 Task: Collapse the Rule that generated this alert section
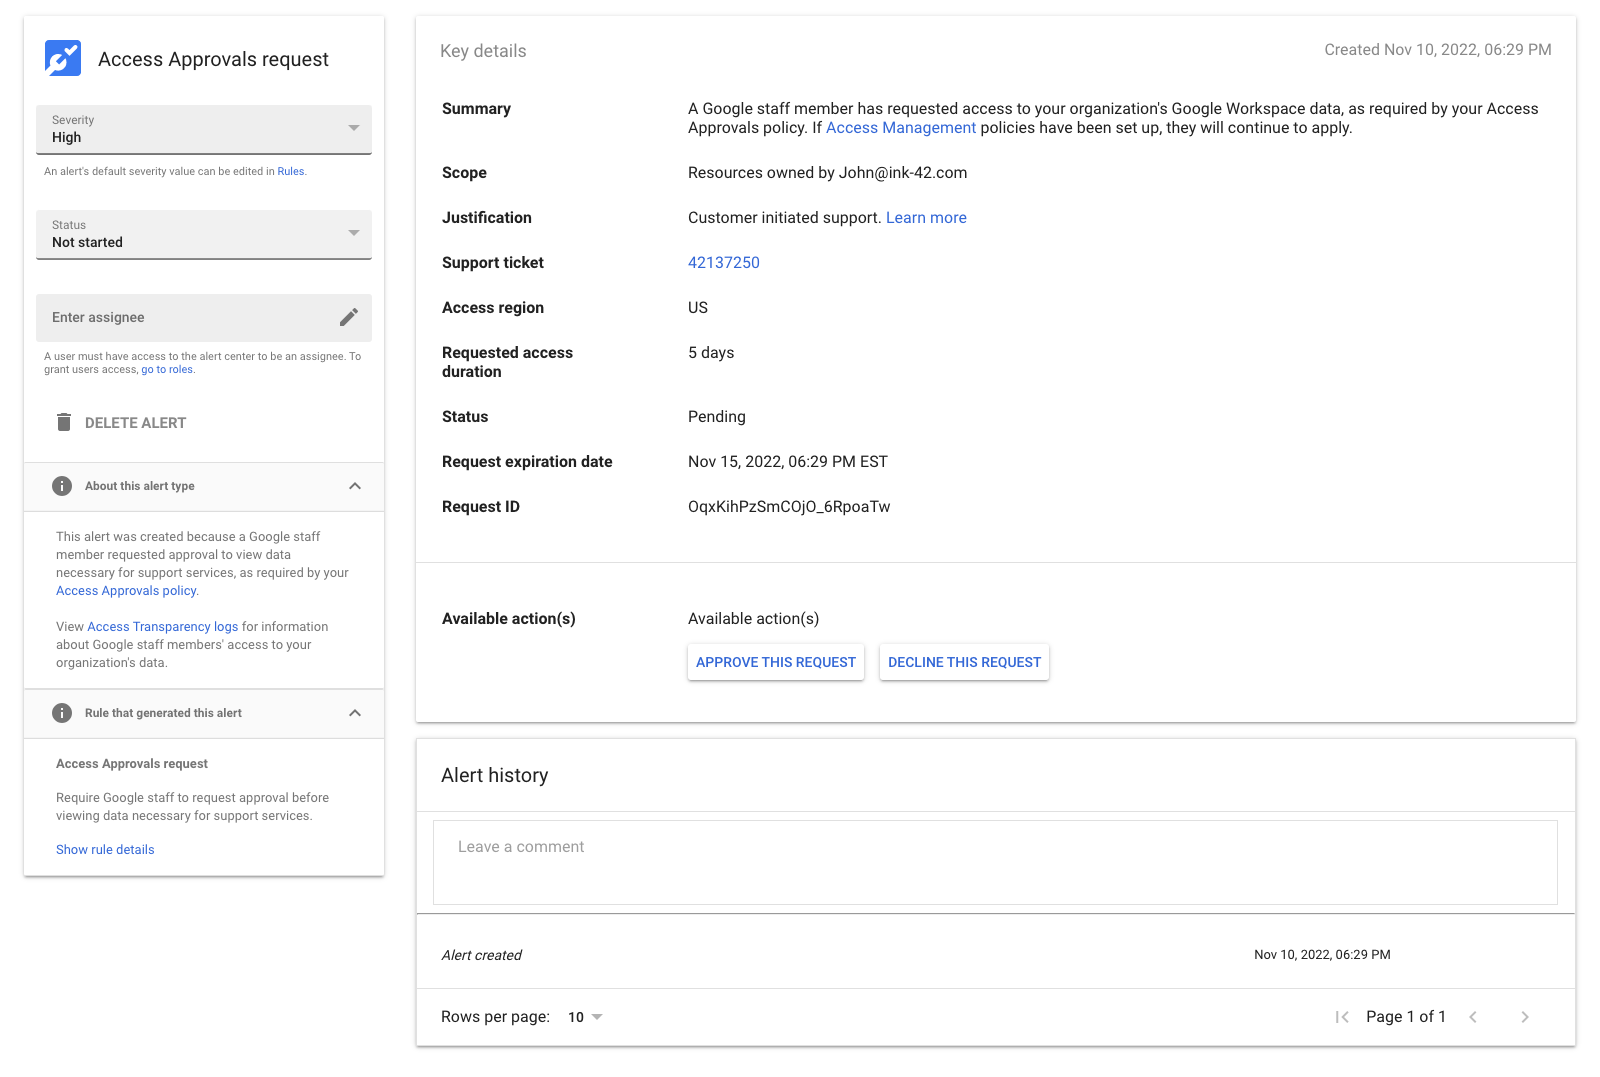[x=355, y=713]
